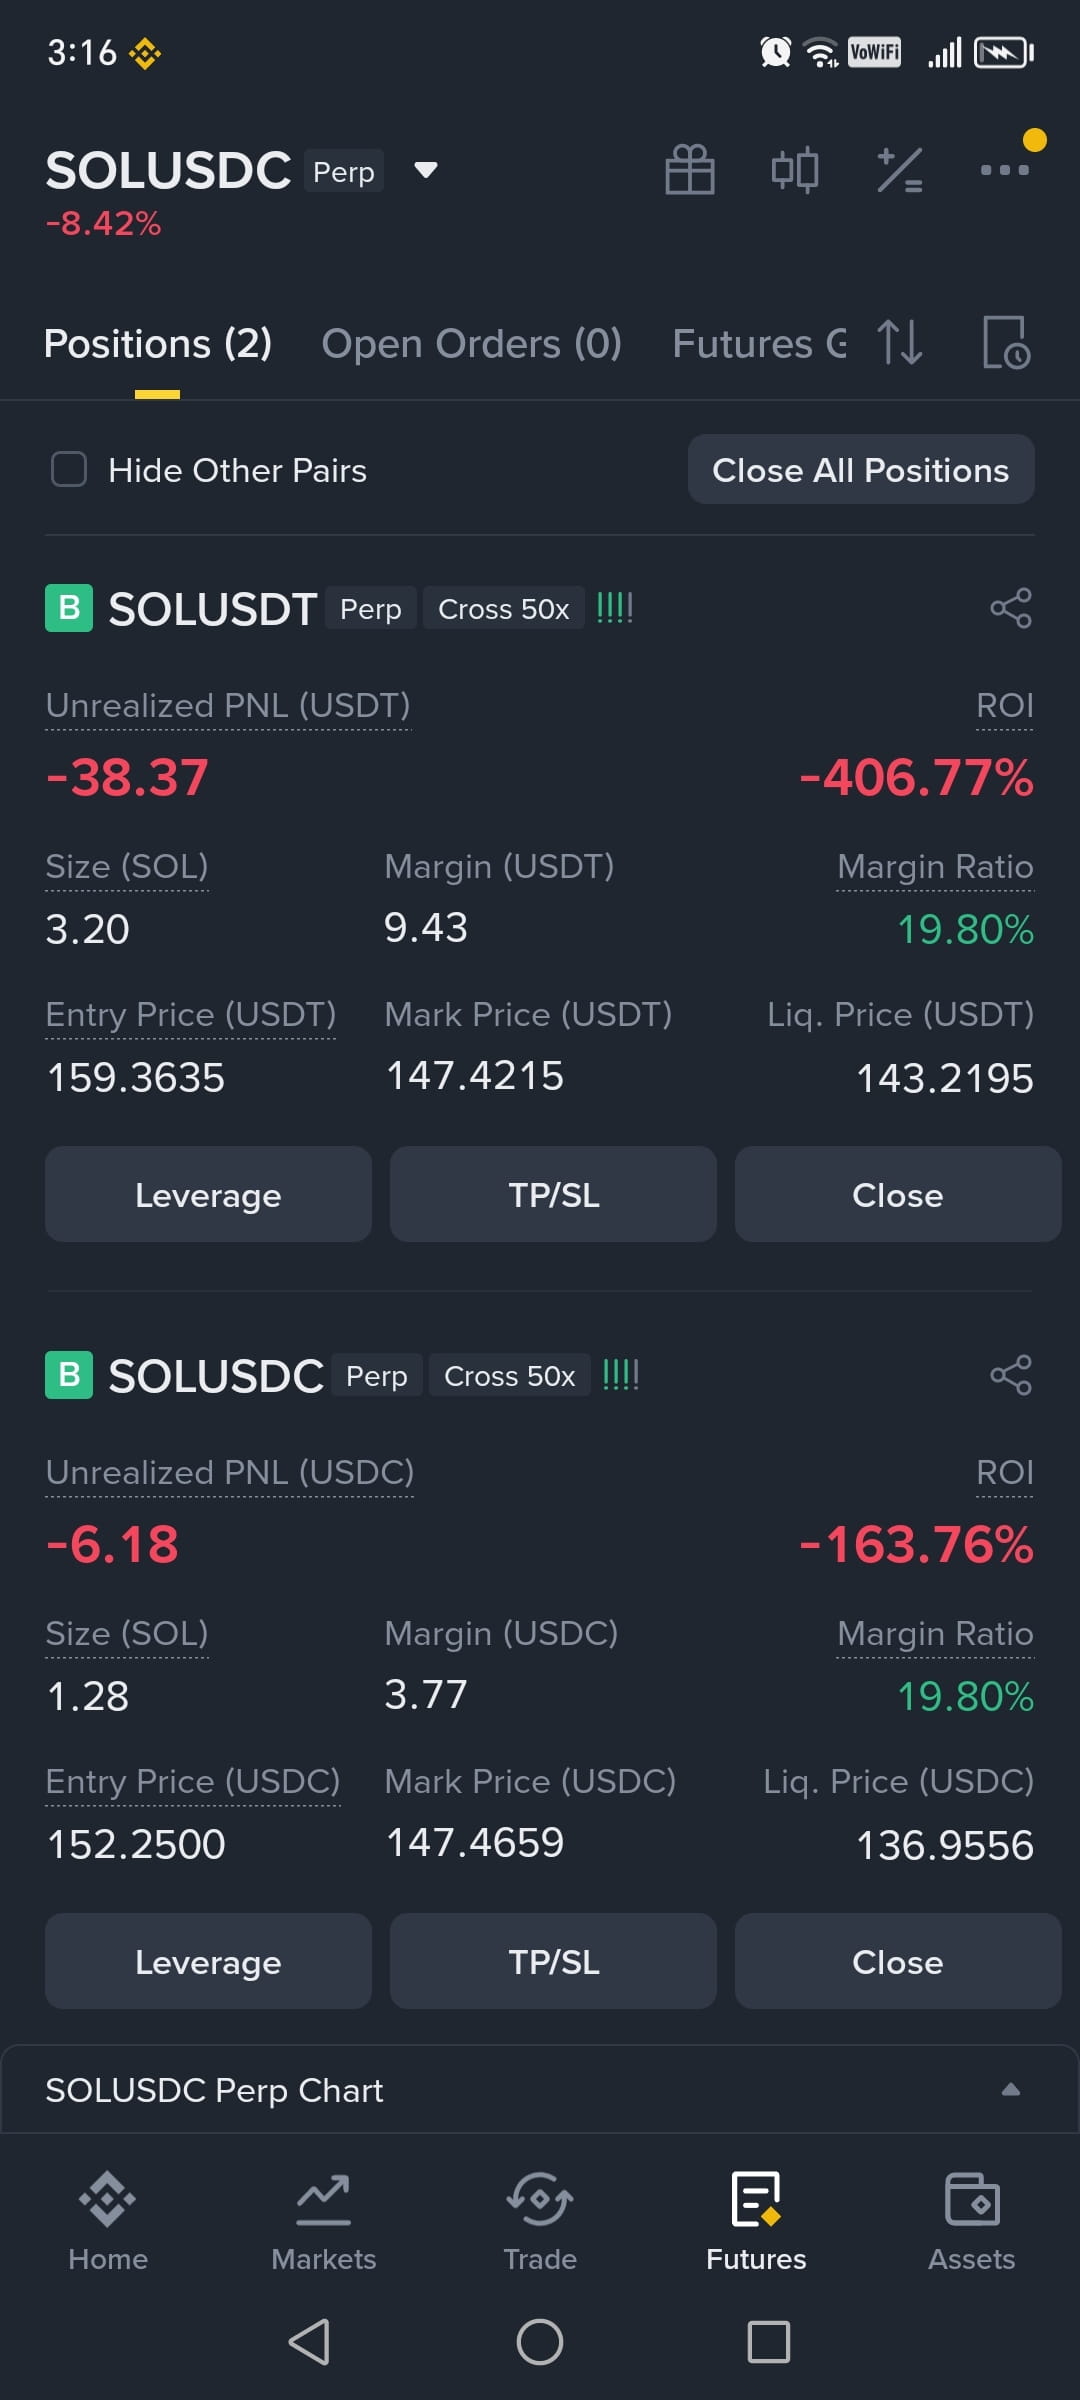Image resolution: width=1080 pixels, height=2400 pixels.
Task: Share the SOLUSDT position
Action: point(1011,608)
